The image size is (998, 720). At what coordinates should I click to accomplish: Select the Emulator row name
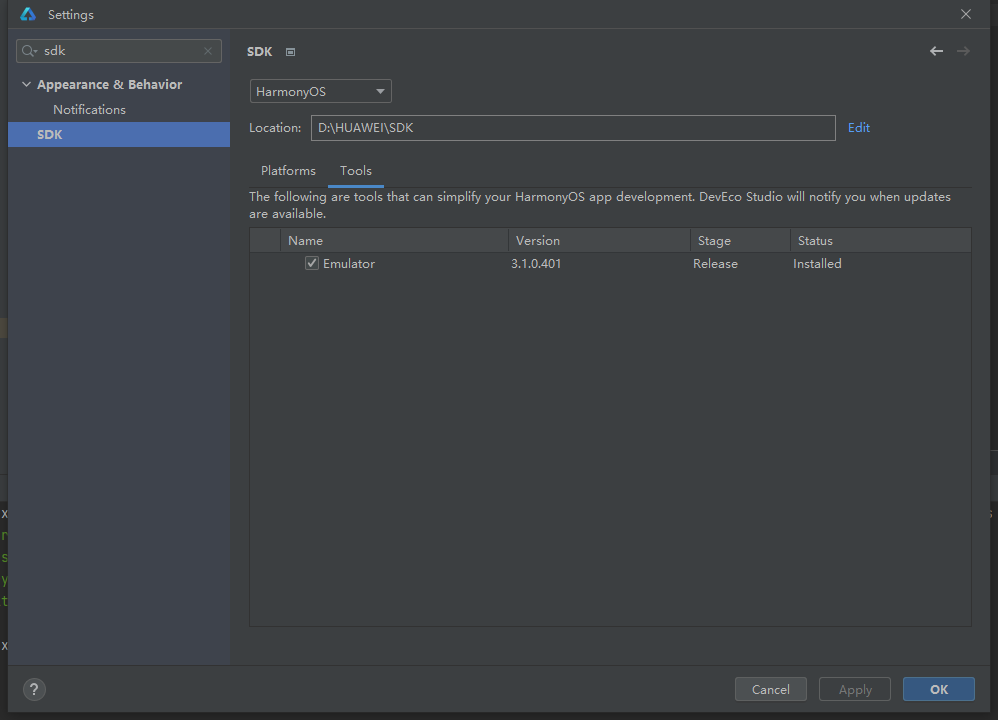point(349,264)
